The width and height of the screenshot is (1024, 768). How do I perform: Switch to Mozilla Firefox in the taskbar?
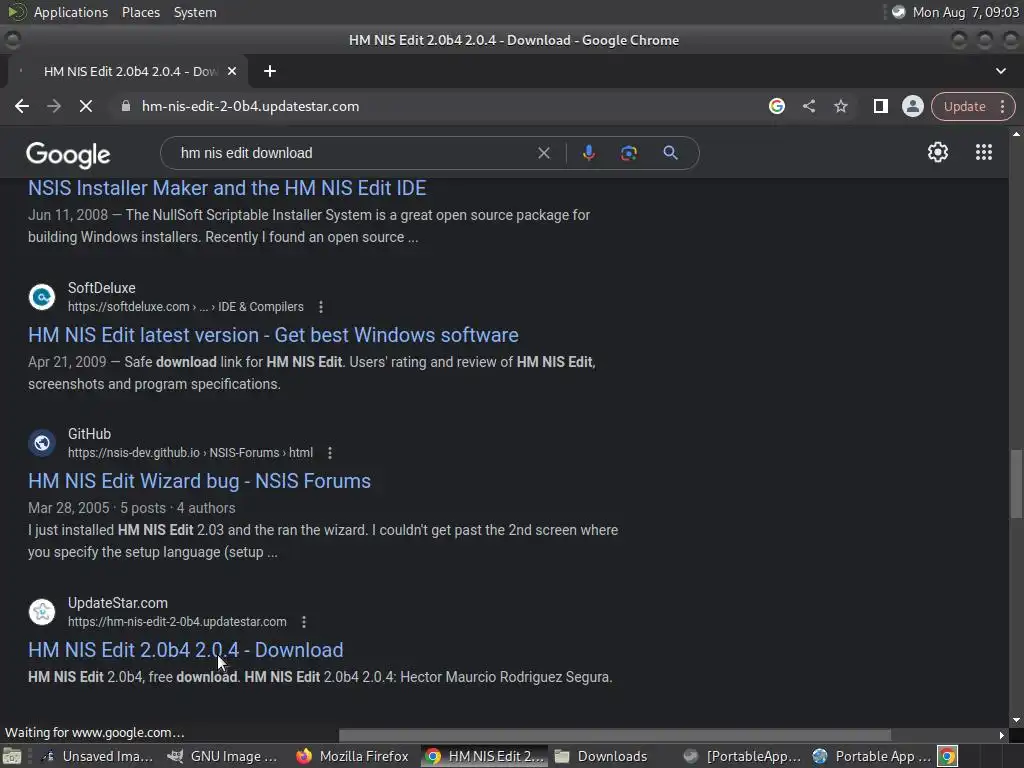[x=353, y=756]
